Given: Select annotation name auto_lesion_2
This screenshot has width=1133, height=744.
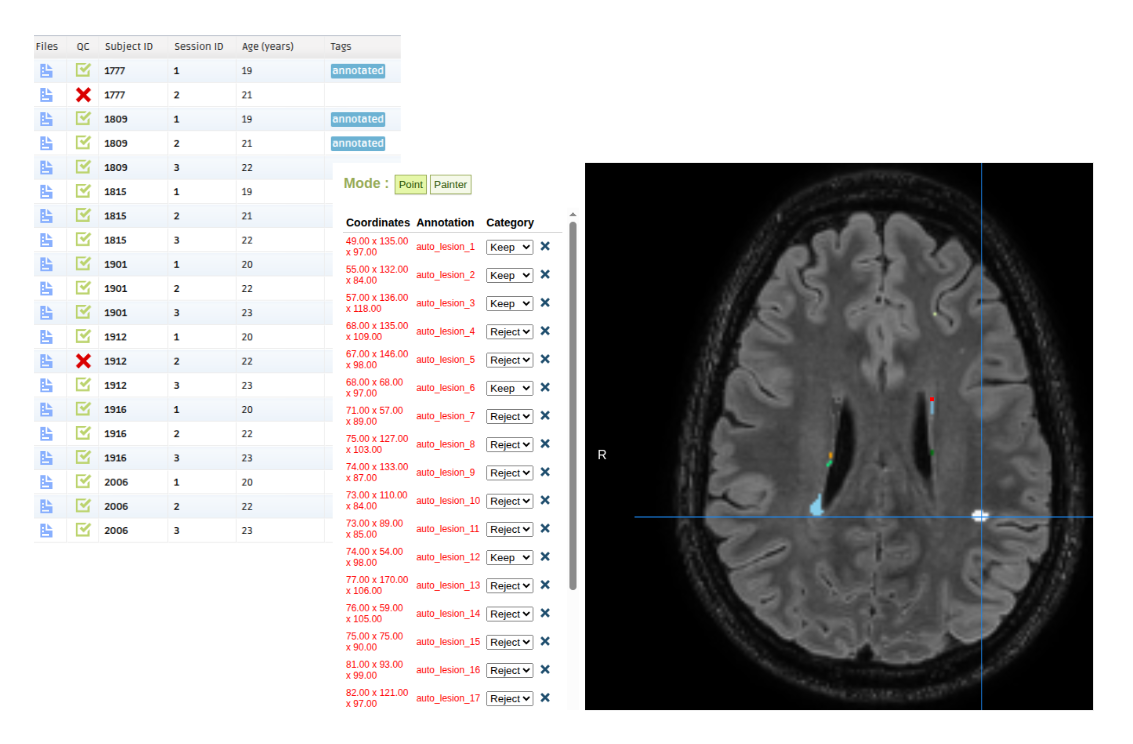Looking at the screenshot, I should click(445, 274).
